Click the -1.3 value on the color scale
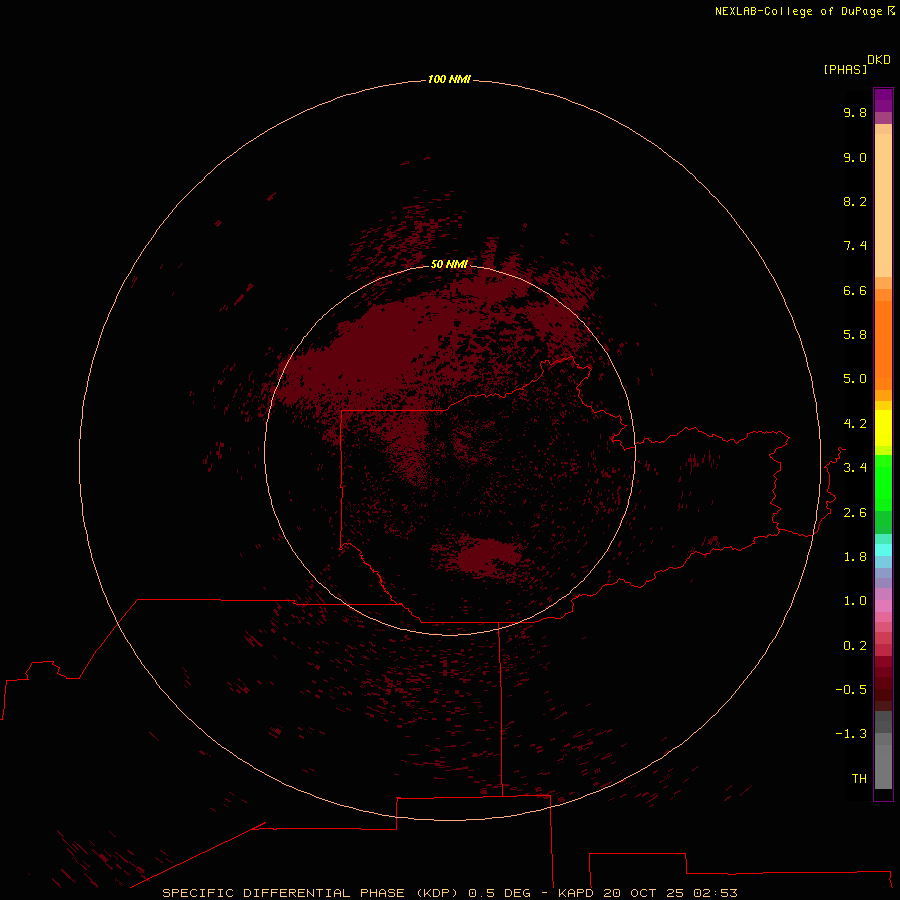The height and width of the screenshot is (900, 900). click(x=851, y=734)
